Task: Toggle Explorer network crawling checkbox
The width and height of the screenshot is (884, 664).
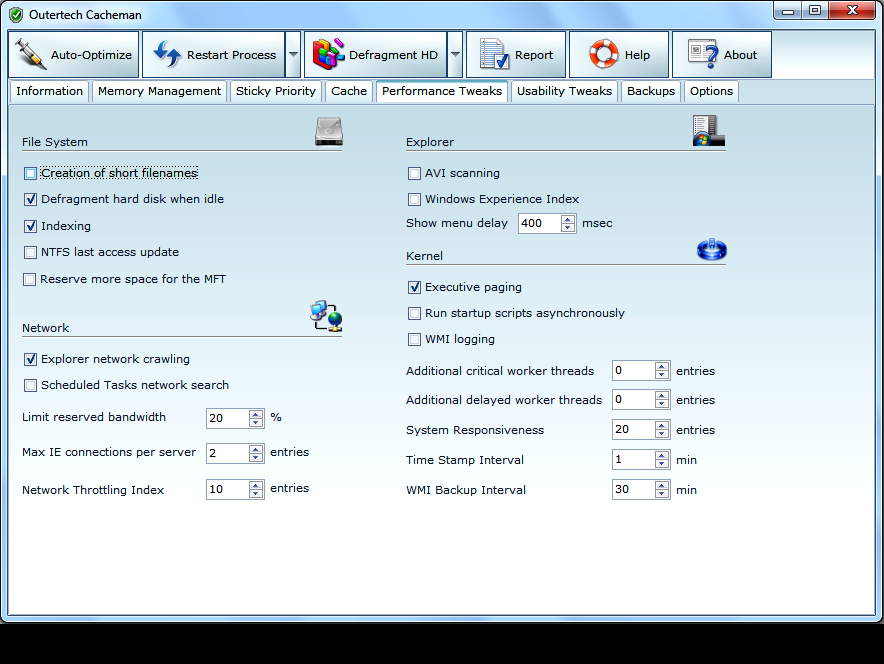Action: pyautogui.click(x=30, y=360)
